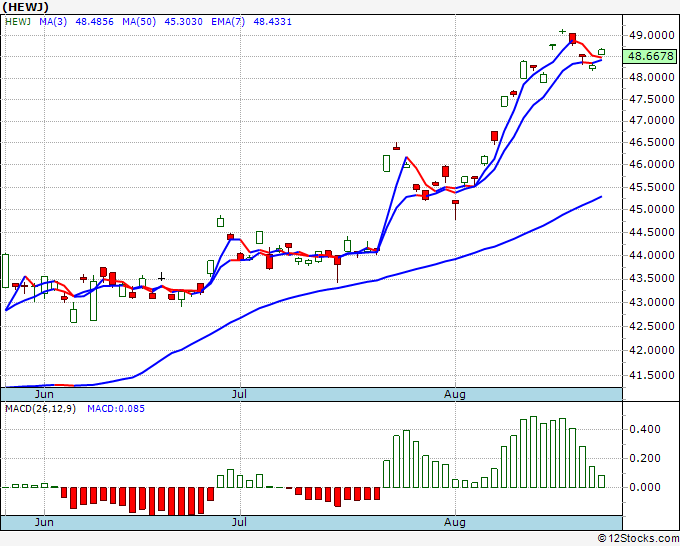Select the MA(3) value 48.4856
This screenshot has width=680, height=546.
pos(95,22)
